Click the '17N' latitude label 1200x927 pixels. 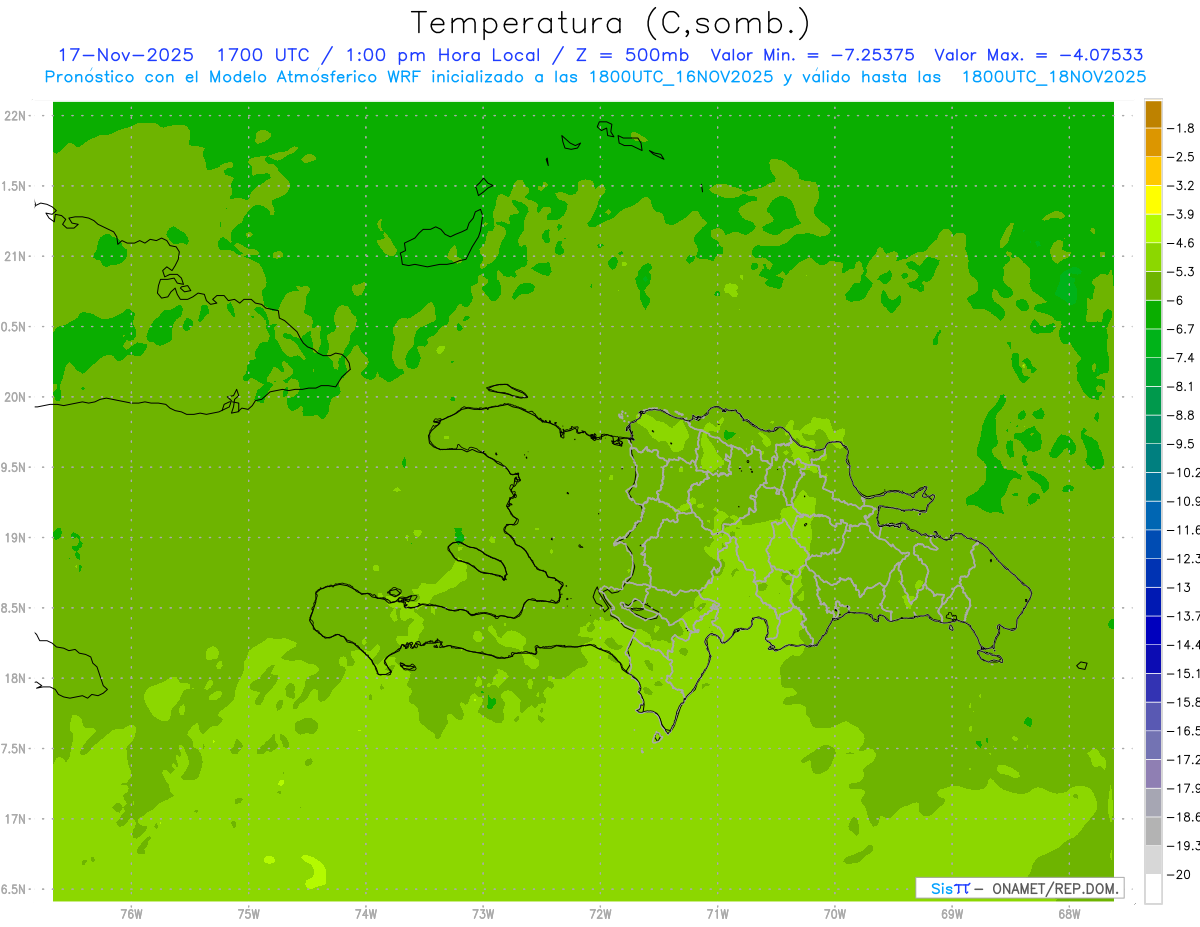(17, 820)
